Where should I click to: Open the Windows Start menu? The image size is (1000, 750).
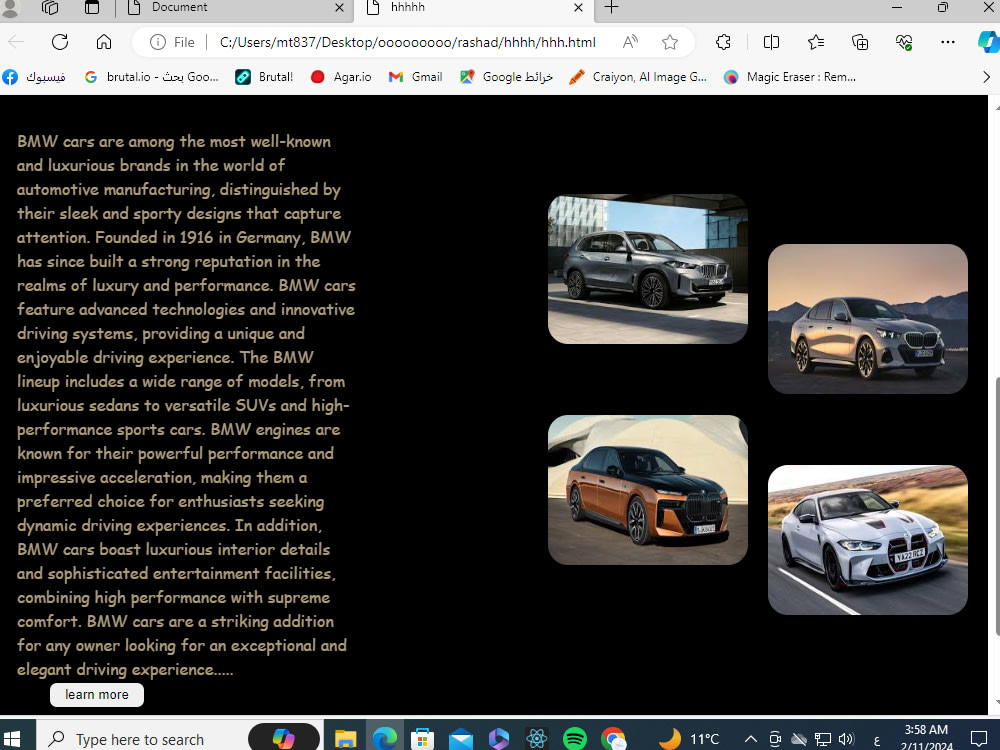point(12,739)
